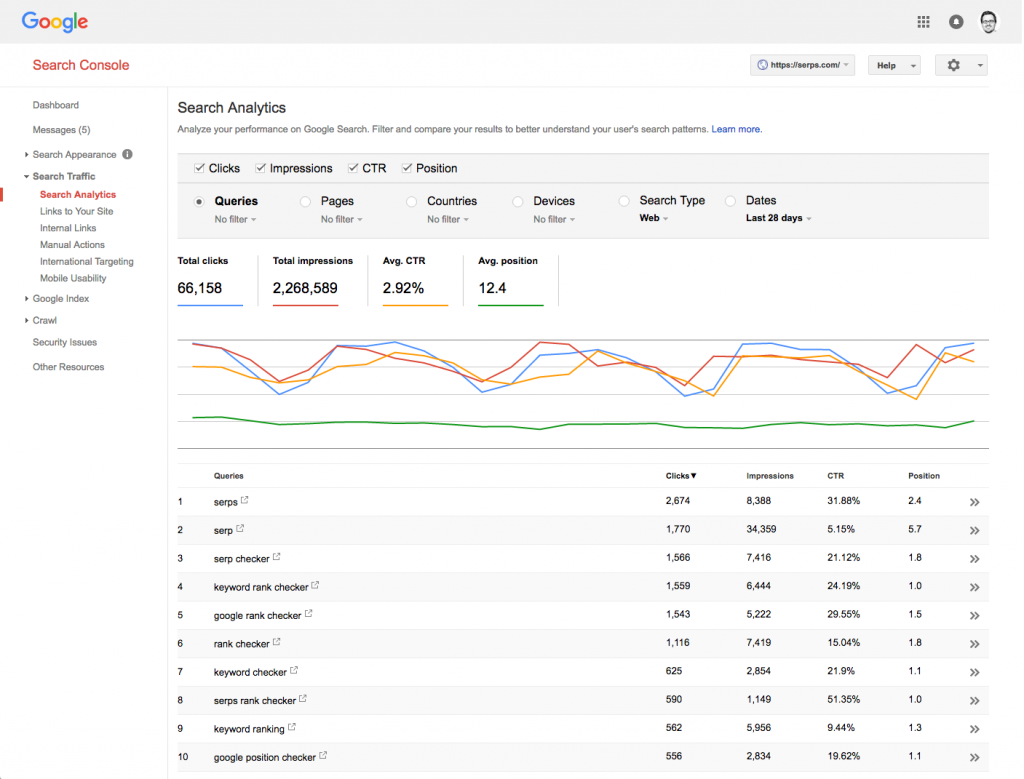Viewport: 1024px width, 779px height.
Task: Click the double-arrow icon on the 'serp checker' row
Action: coord(974,558)
